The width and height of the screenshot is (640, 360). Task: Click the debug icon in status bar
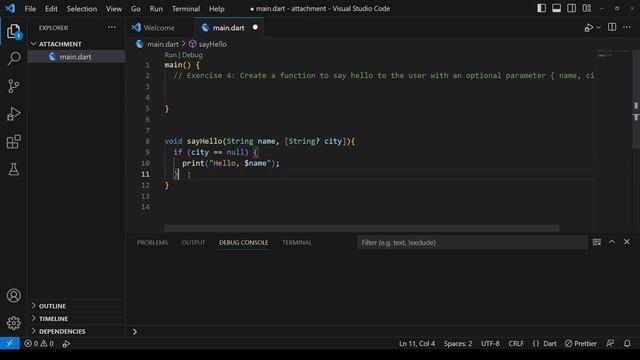pos(66,344)
